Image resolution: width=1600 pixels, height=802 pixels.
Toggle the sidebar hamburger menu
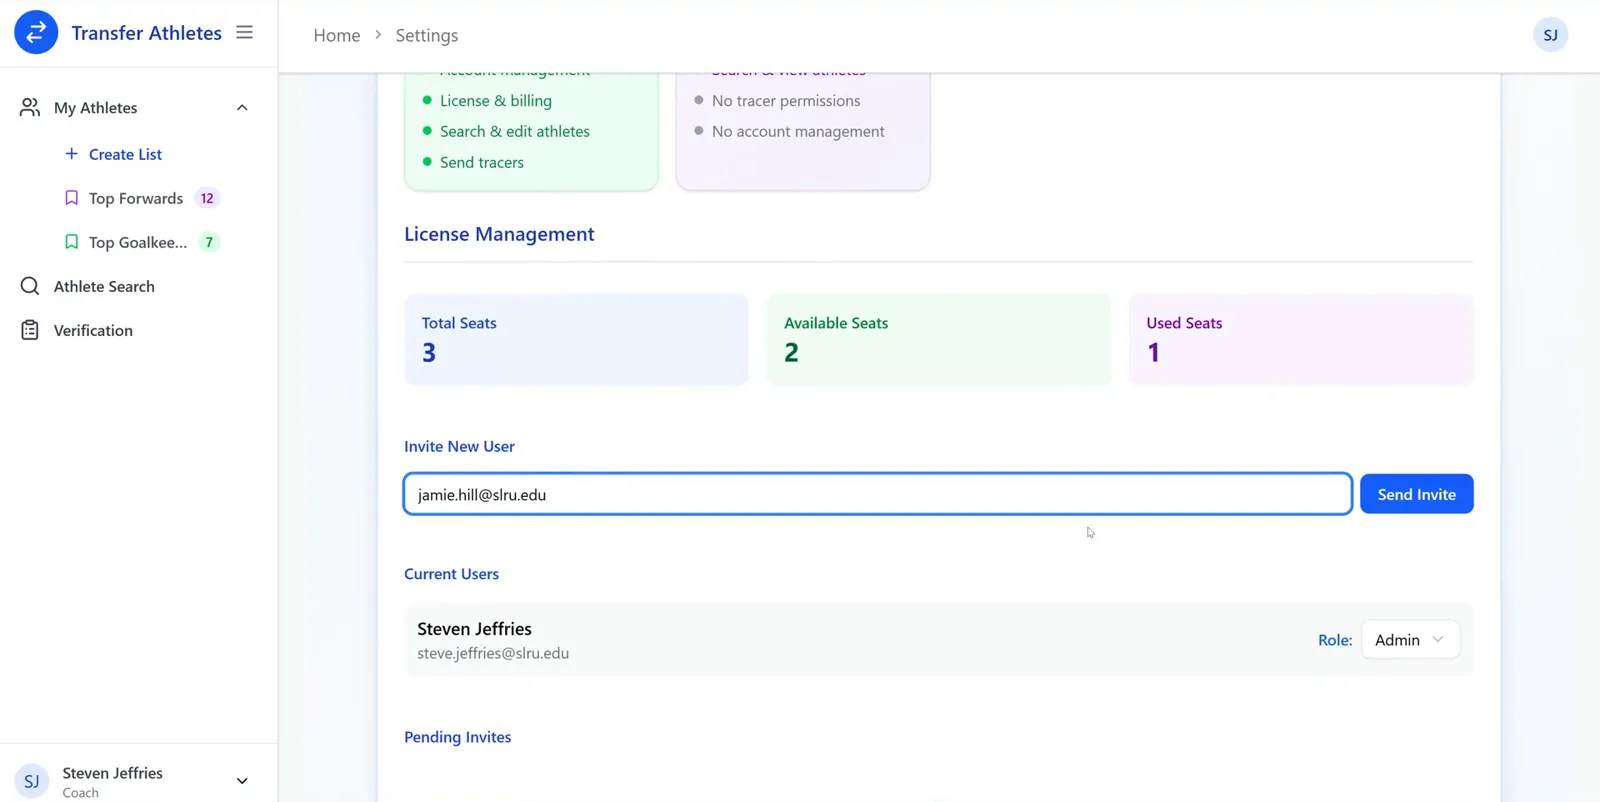click(x=244, y=32)
